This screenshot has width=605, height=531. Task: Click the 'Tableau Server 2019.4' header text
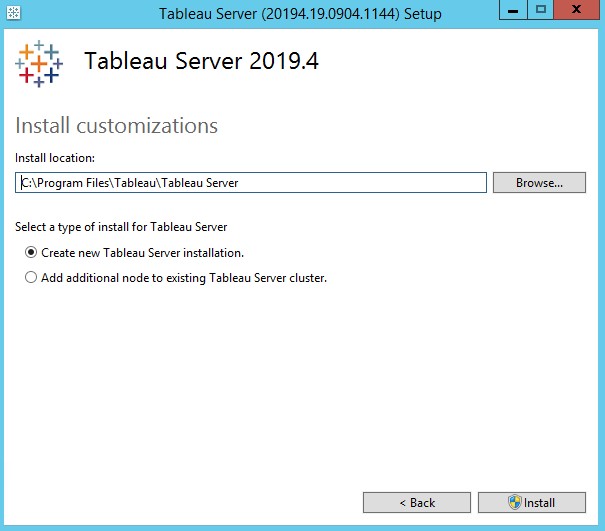tap(201, 61)
